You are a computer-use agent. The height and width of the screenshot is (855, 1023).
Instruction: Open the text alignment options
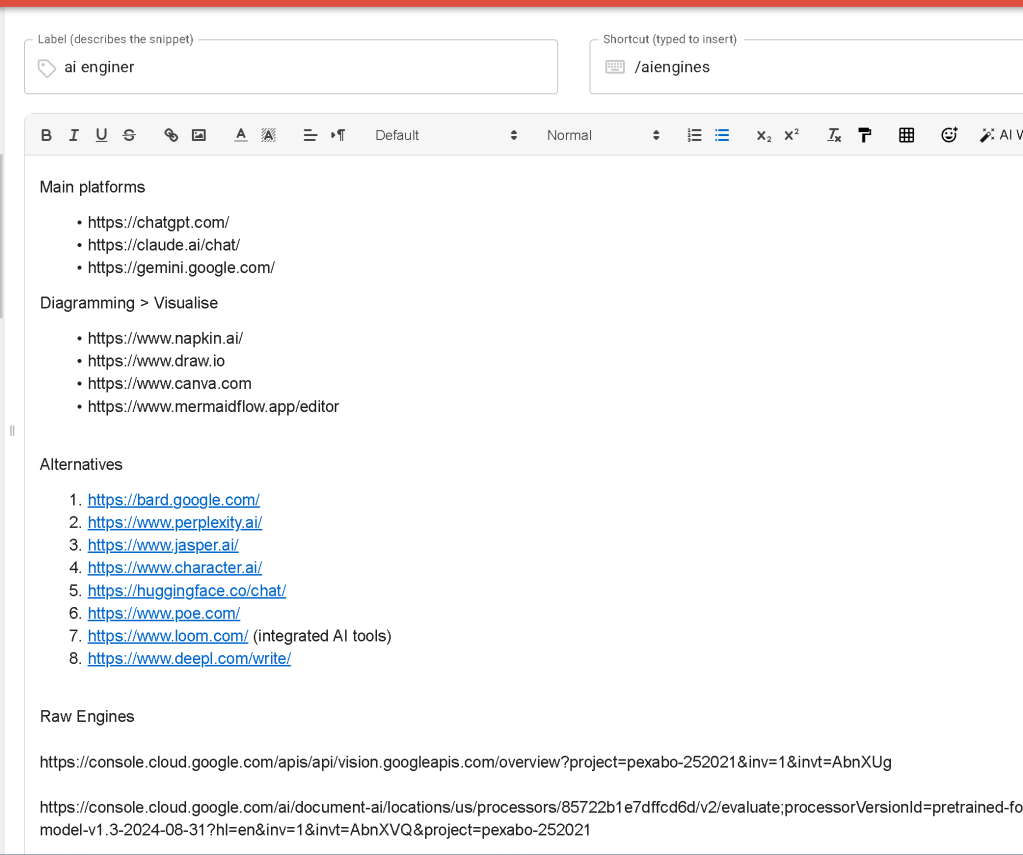coord(311,135)
